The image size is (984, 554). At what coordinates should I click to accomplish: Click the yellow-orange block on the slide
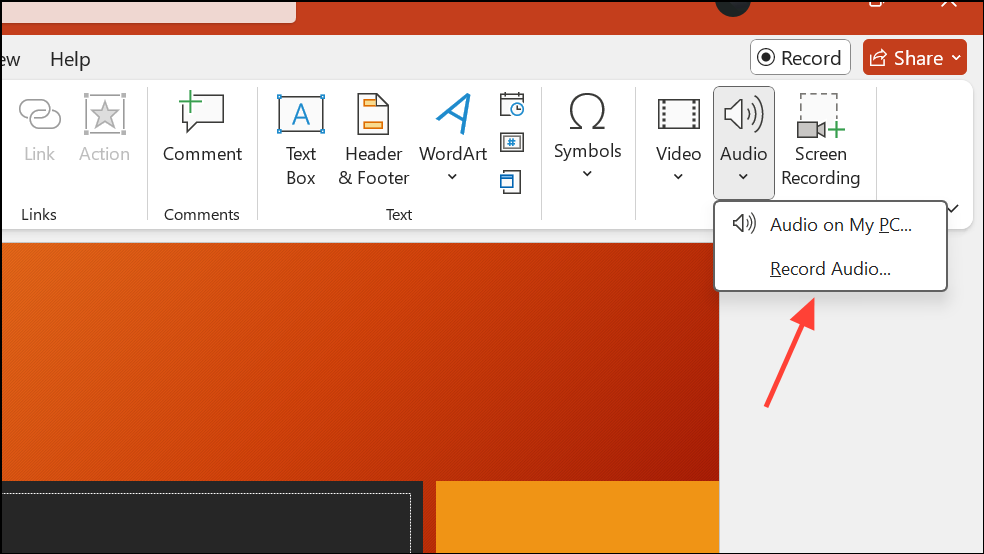pos(577,517)
